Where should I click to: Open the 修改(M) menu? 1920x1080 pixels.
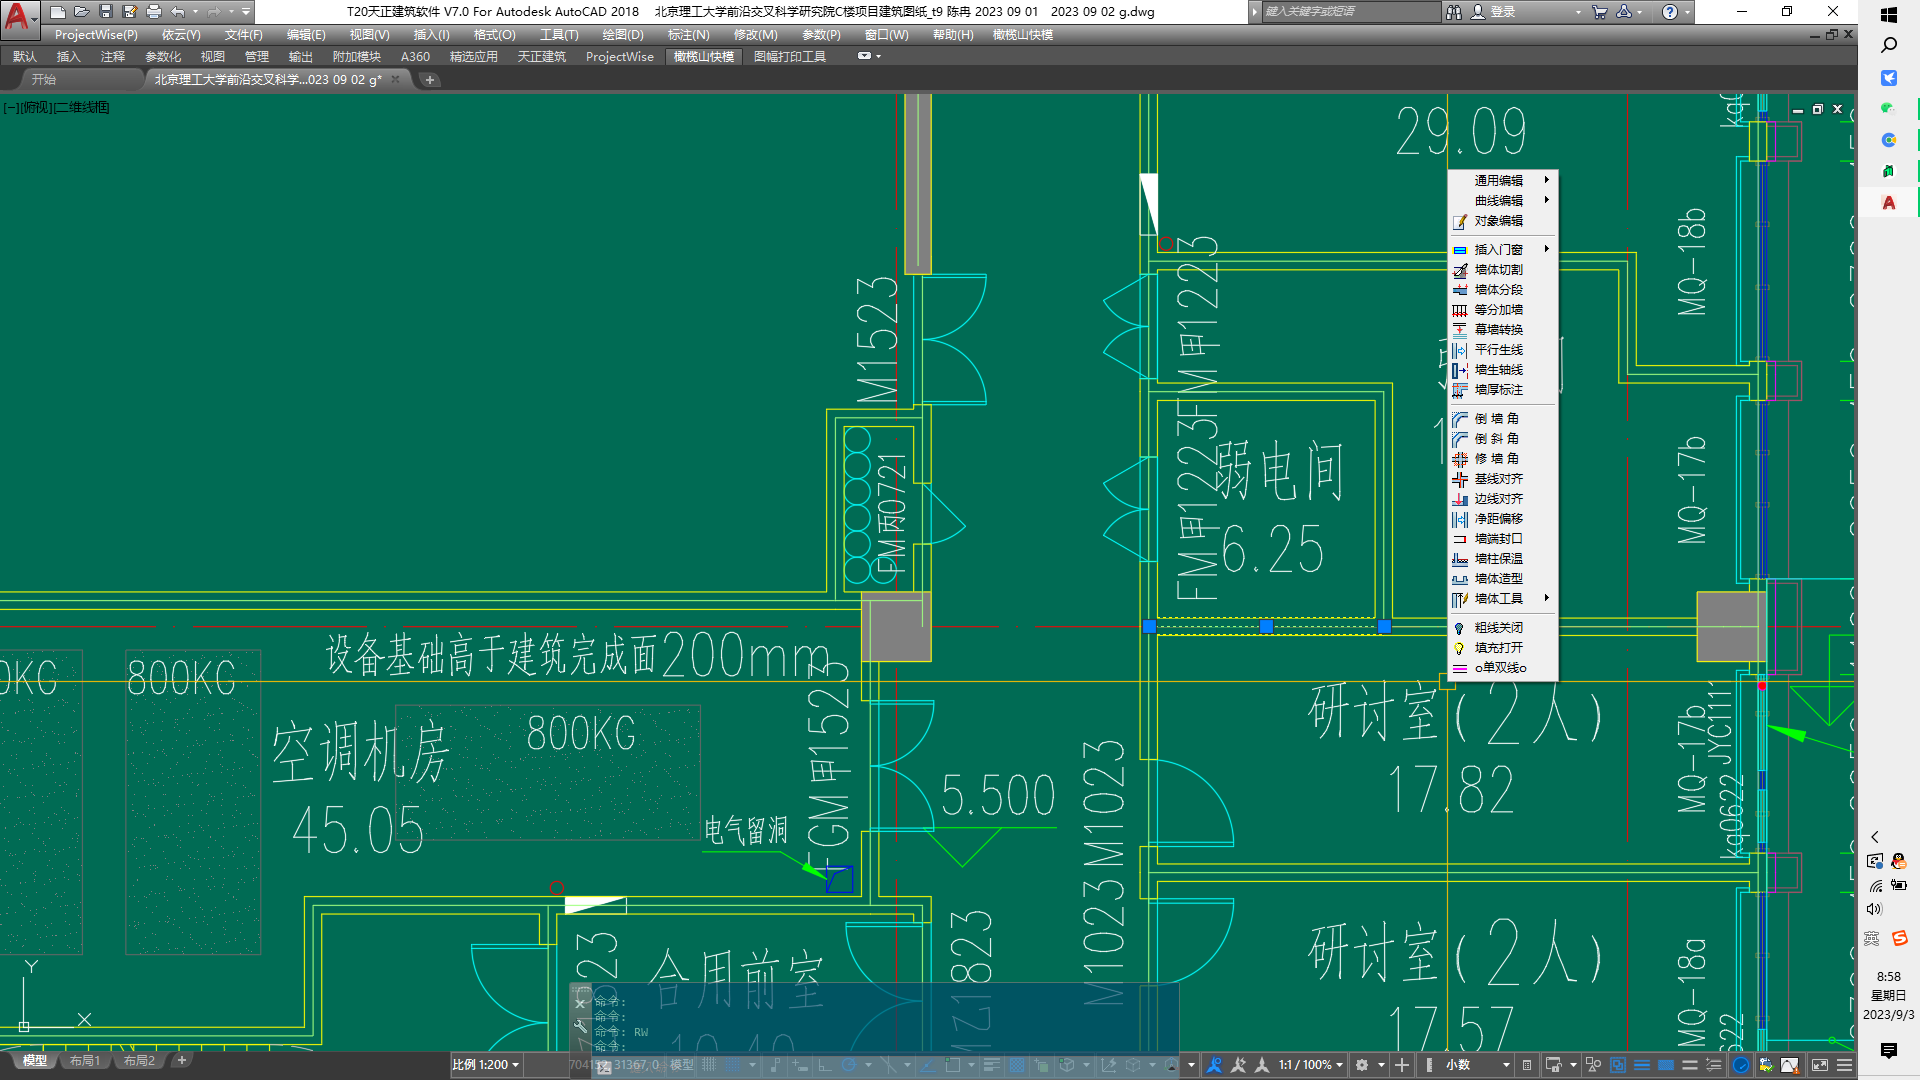click(755, 35)
